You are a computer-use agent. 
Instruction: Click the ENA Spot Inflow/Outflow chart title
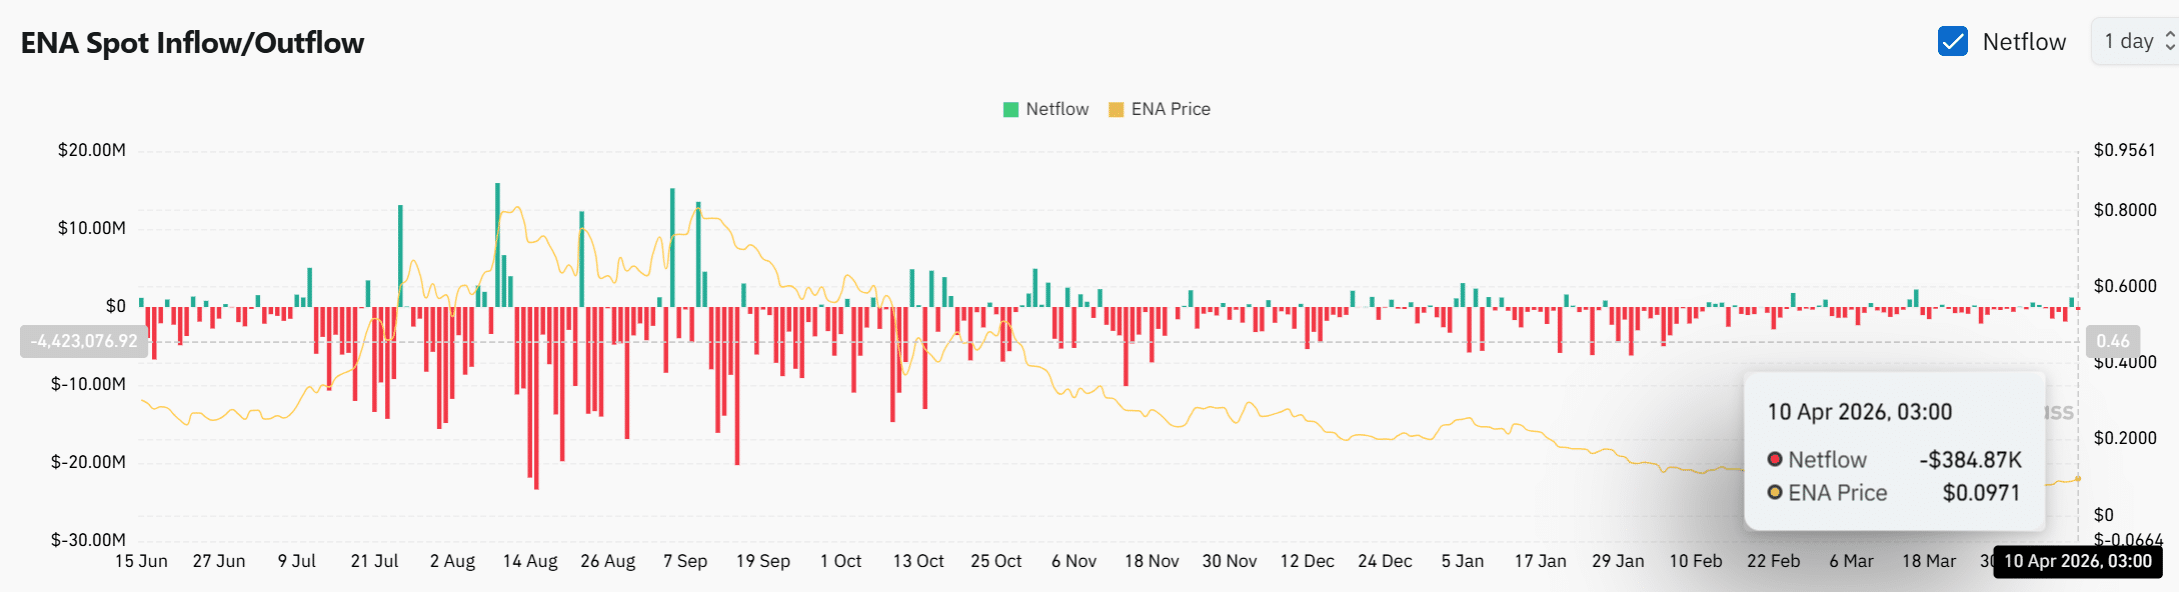click(192, 43)
